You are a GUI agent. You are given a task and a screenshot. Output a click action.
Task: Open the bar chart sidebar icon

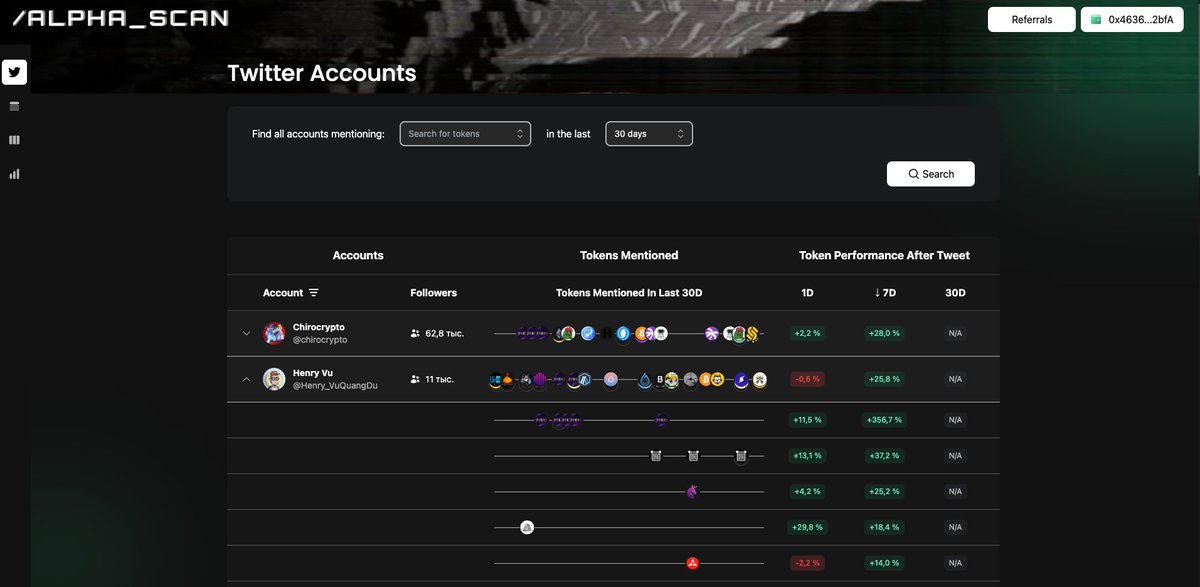(x=14, y=174)
